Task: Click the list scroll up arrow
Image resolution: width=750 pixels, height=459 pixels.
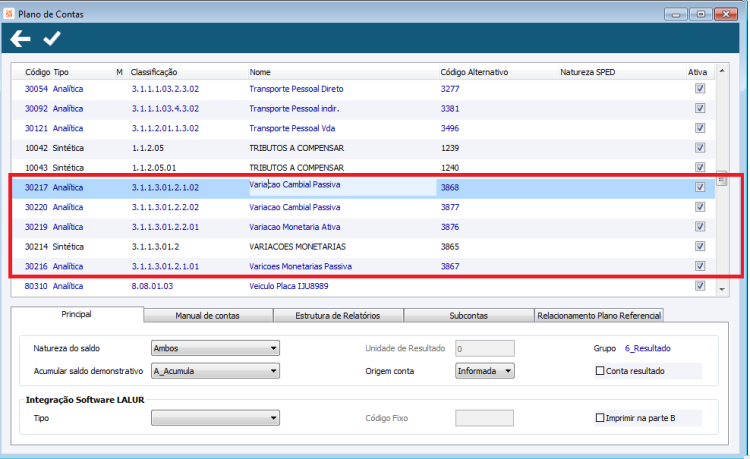Action: pos(722,71)
